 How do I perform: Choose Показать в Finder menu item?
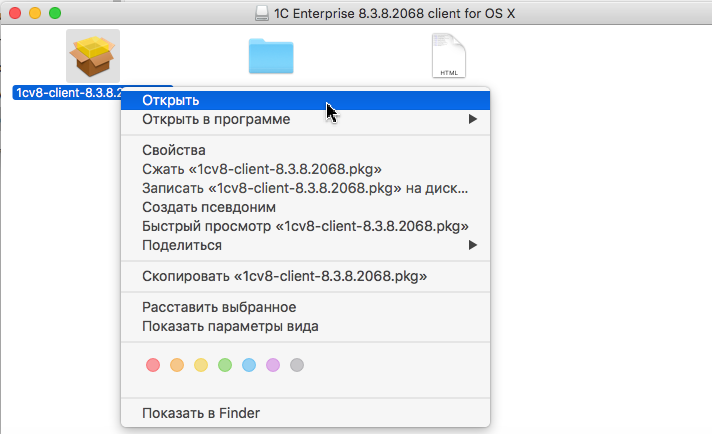tap(201, 412)
